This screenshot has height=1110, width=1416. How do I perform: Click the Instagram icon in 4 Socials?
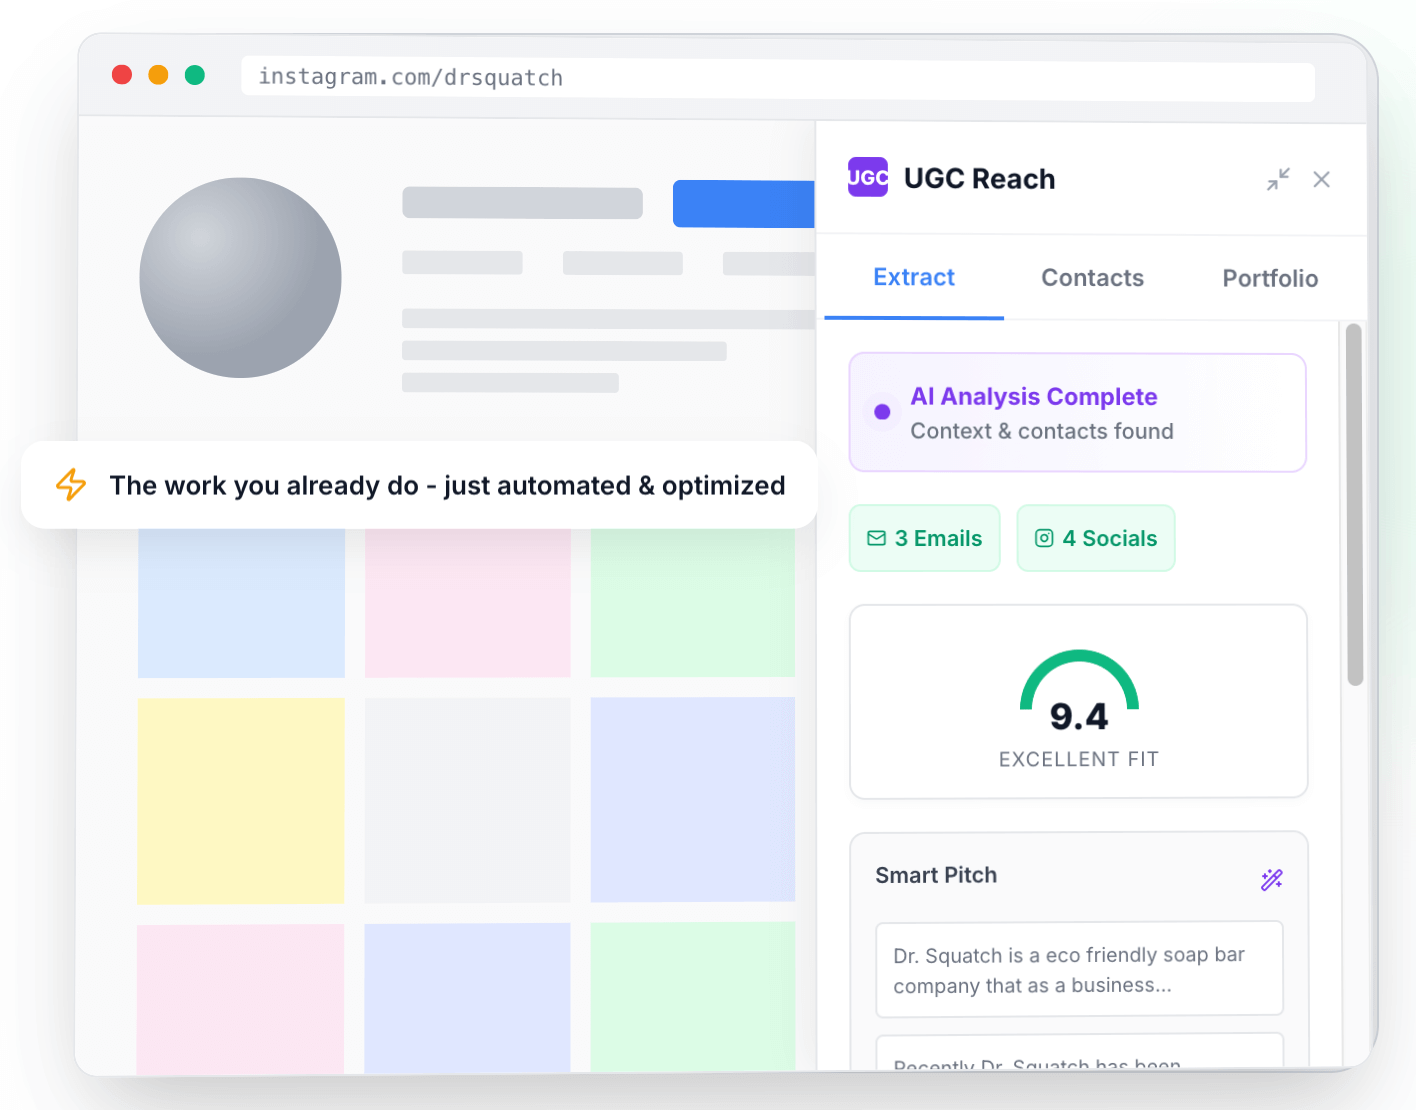tap(1044, 538)
